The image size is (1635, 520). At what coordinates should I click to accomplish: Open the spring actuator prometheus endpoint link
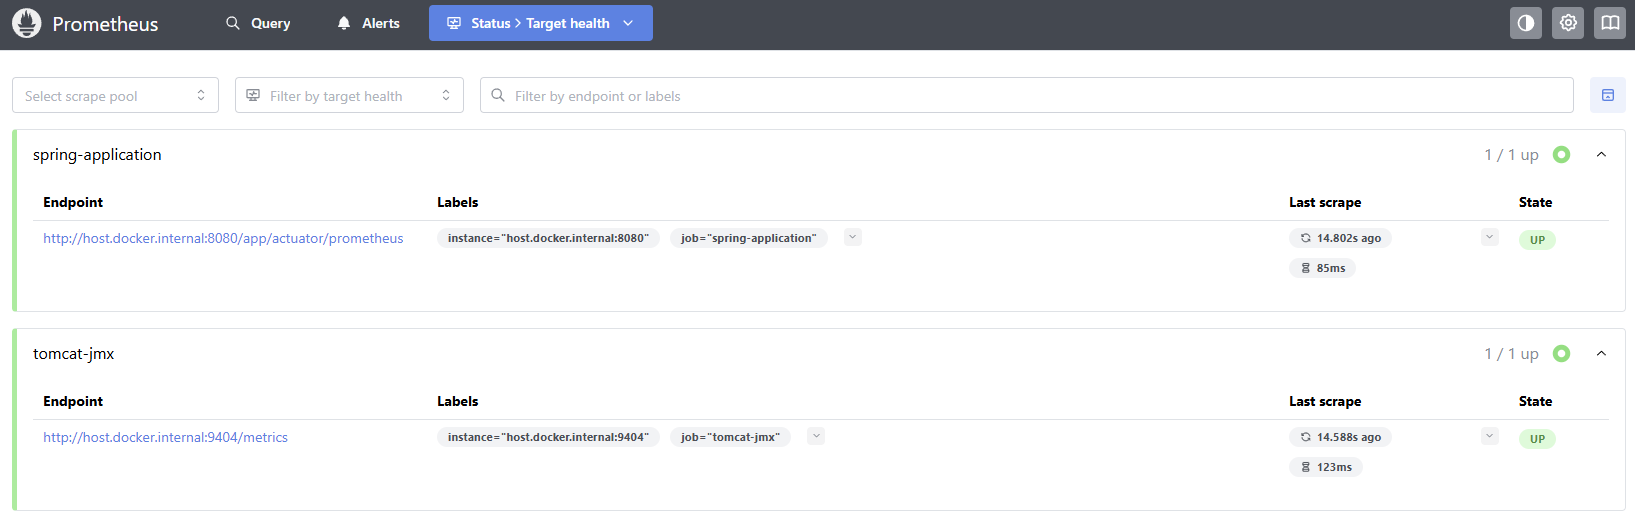(223, 238)
